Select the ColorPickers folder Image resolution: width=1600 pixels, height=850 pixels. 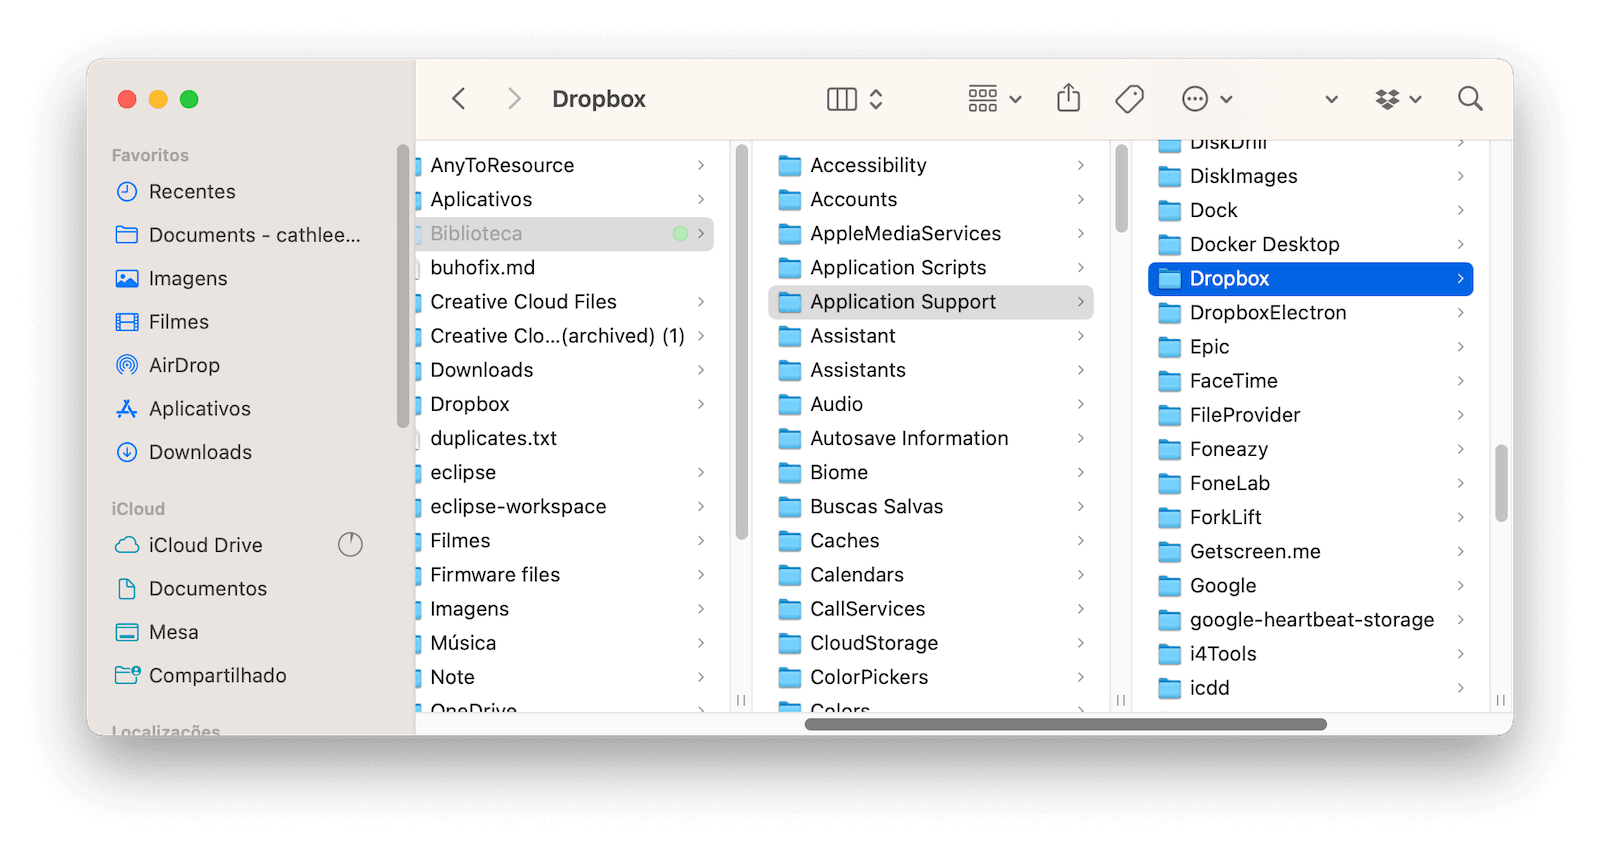(931, 677)
